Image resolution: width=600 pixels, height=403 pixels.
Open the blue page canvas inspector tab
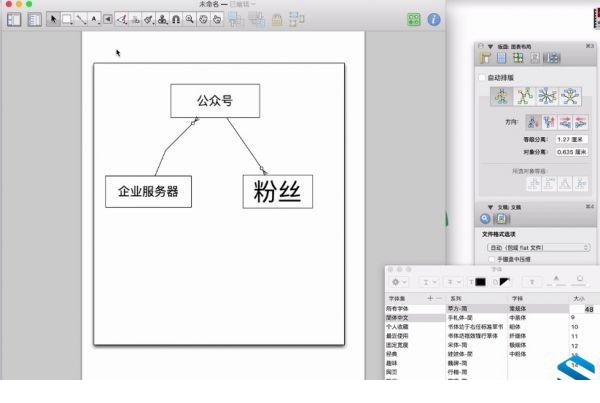(x=501, y=58)
